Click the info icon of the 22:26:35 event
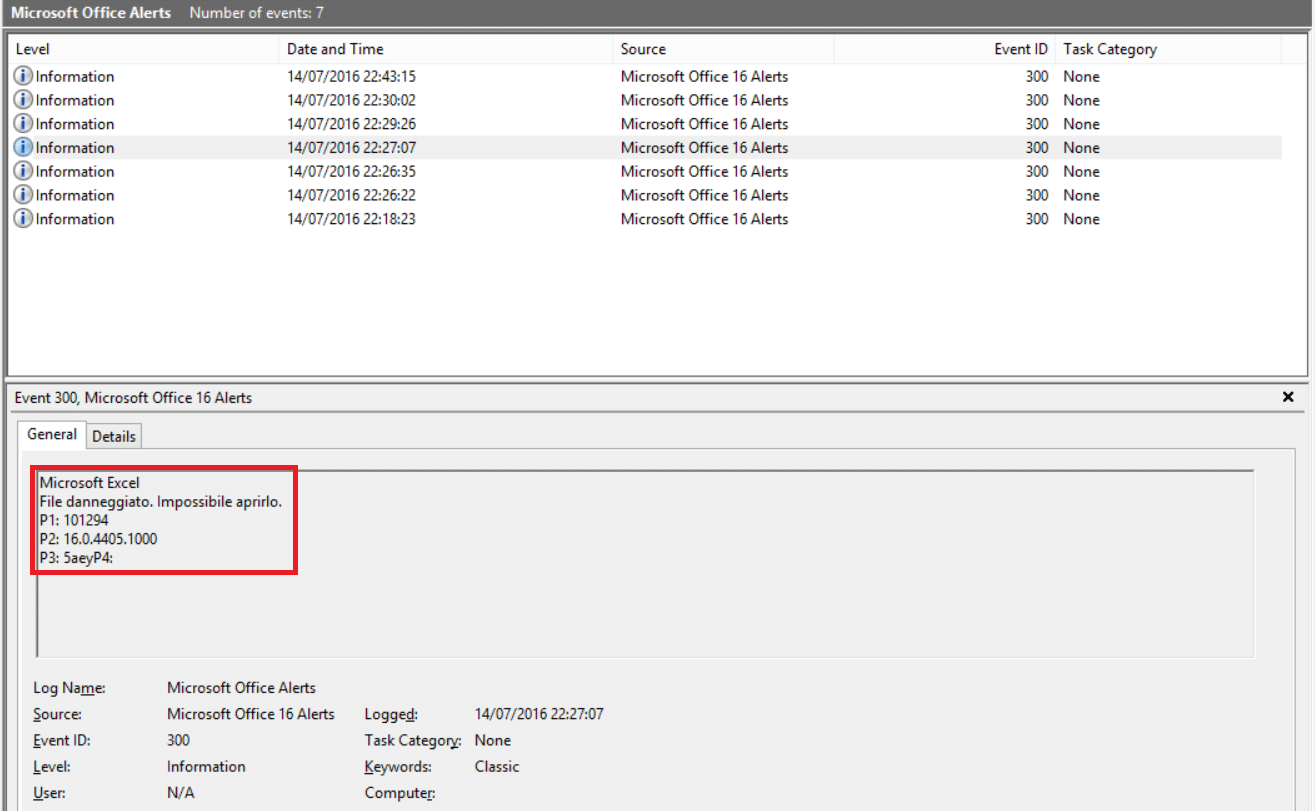The height and width of the screenshot is (811, 1315). coord(24,171)
